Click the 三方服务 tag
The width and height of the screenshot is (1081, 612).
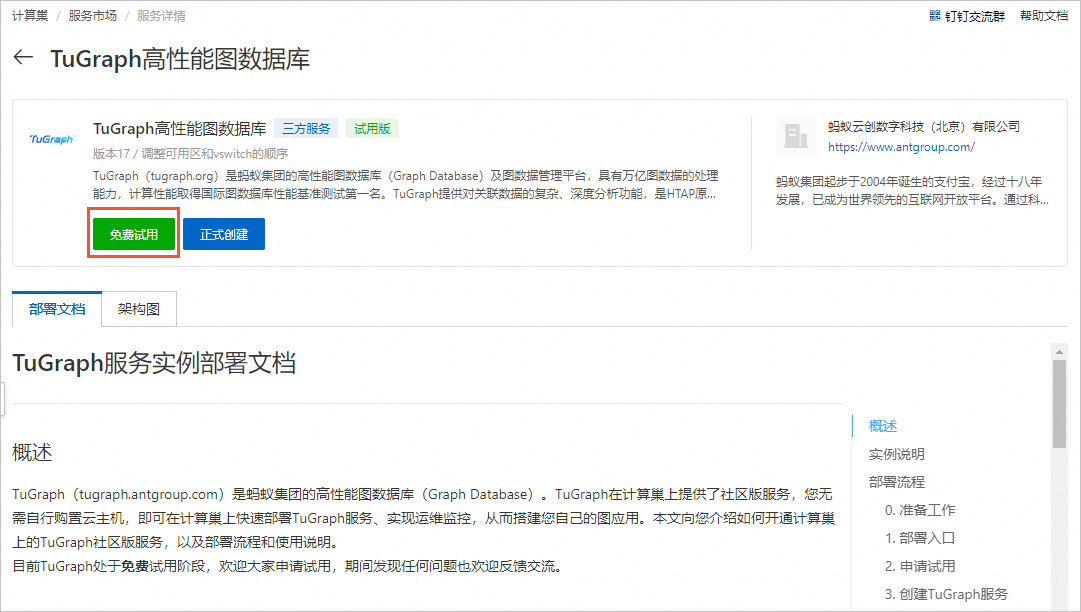(x=306, y=128)
